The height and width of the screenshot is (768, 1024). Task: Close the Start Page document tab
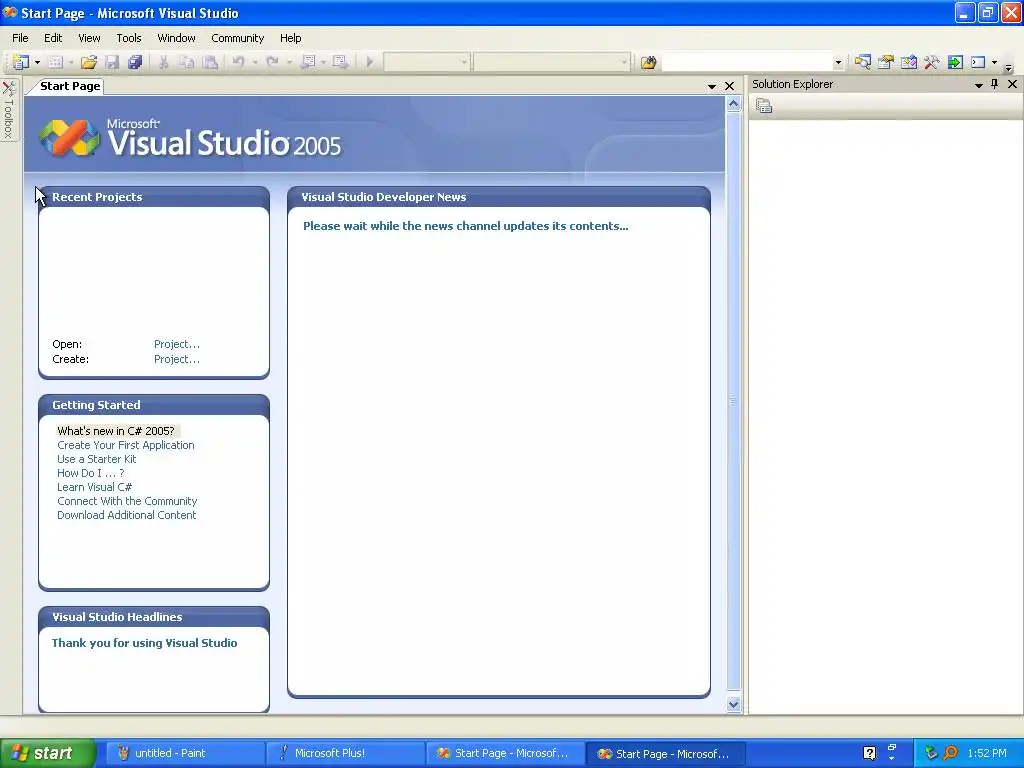coord(729,86)
